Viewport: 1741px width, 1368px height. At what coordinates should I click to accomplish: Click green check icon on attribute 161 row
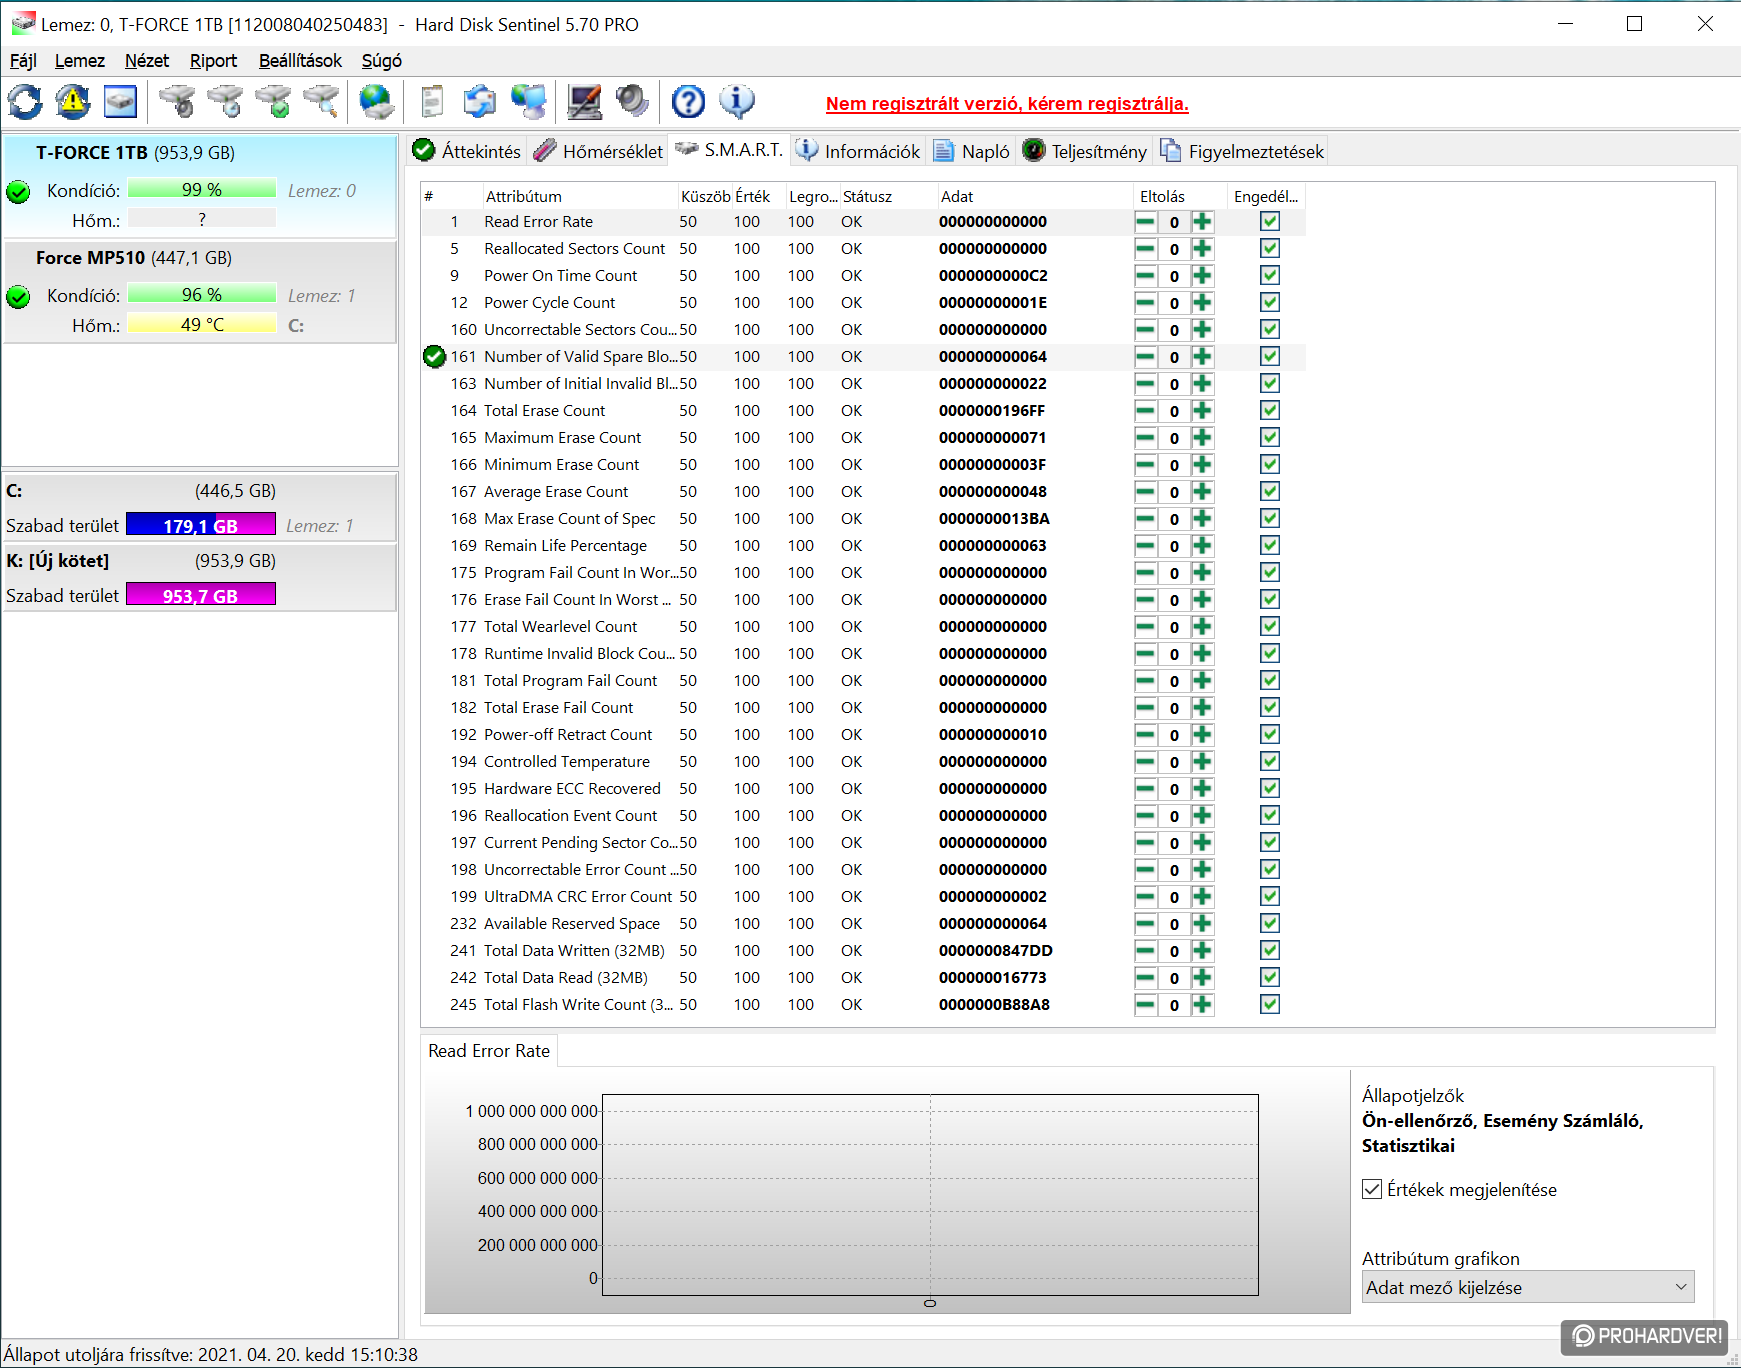click(434, 356)
